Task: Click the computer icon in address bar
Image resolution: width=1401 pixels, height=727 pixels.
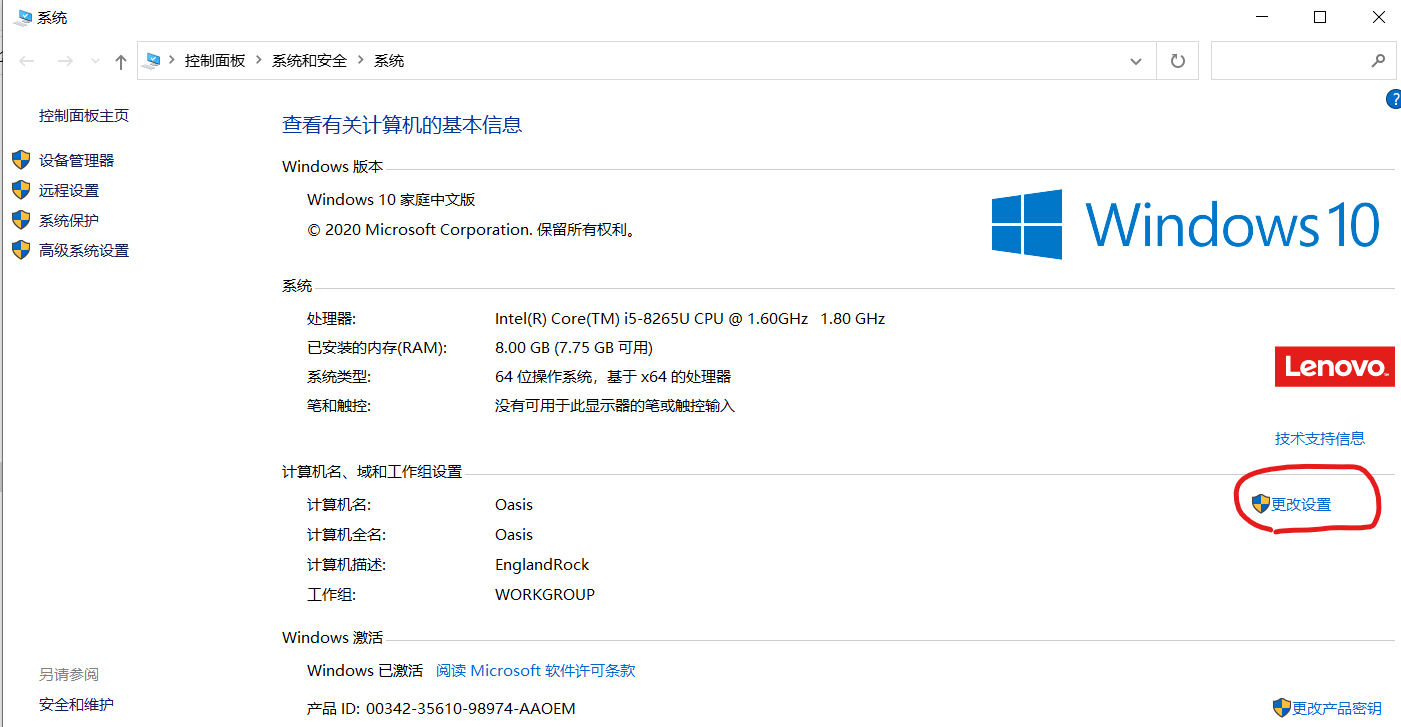Action: click(x=152, y=60)
